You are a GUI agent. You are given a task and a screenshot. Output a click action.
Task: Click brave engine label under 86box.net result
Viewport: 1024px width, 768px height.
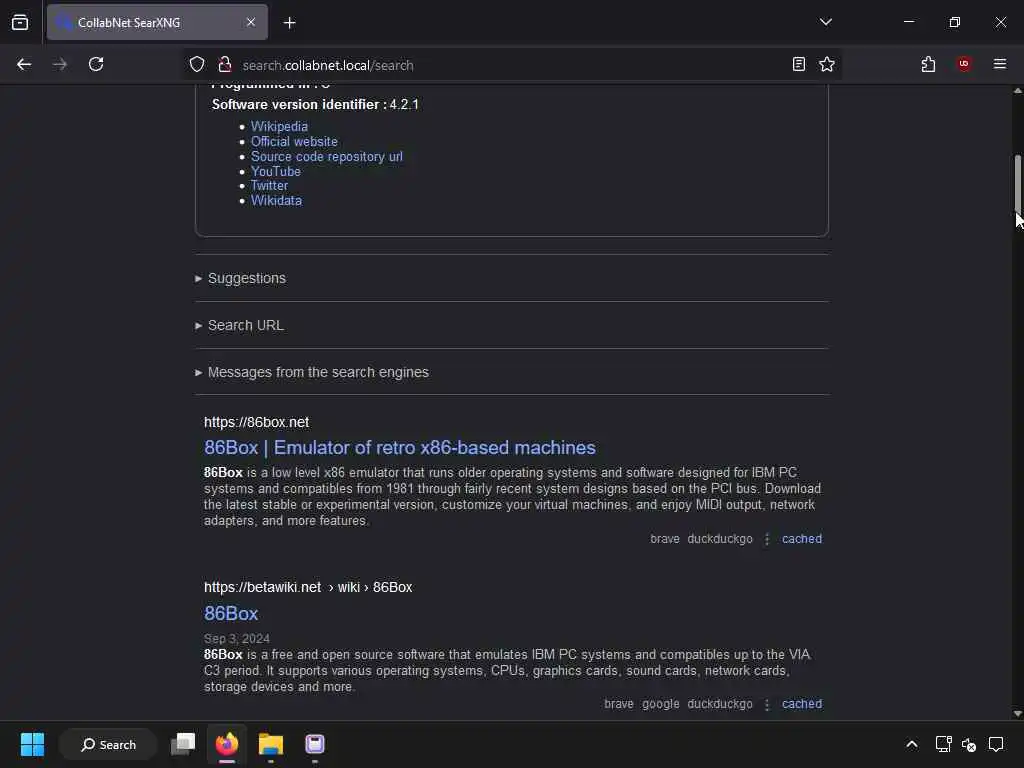pos(665,539)
